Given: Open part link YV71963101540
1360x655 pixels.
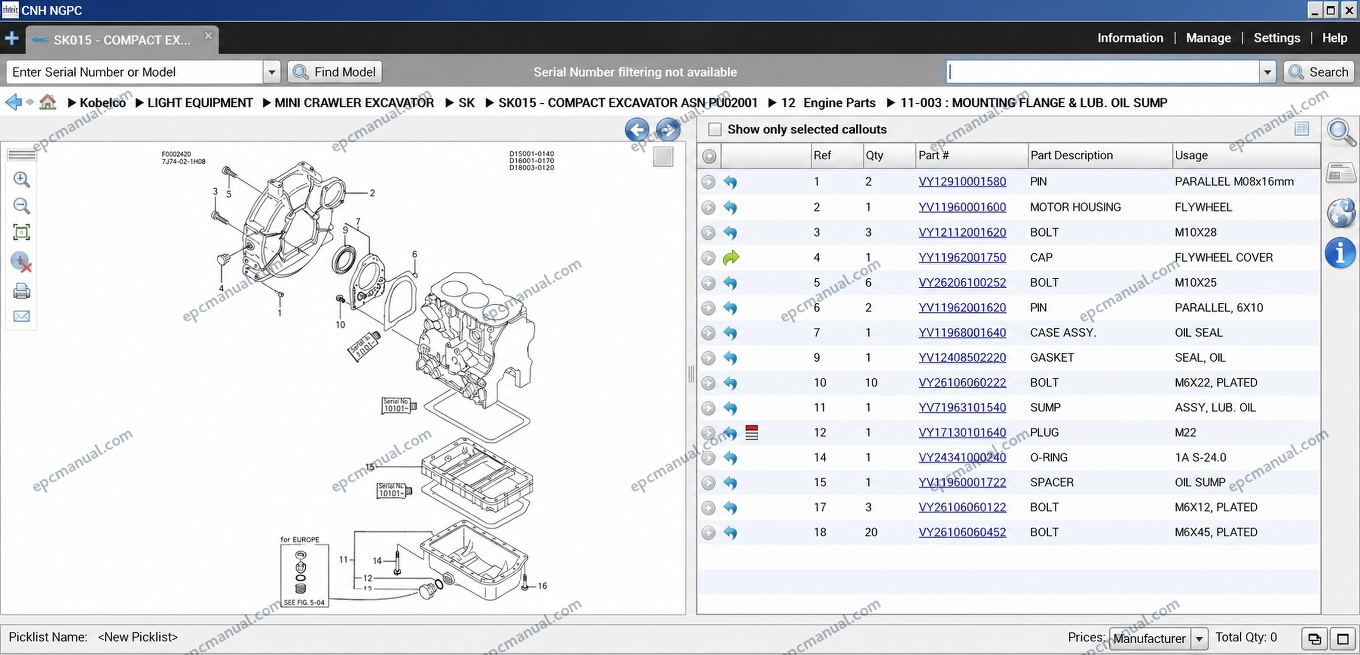Looking at the screenshot, I should pos(962,408).
